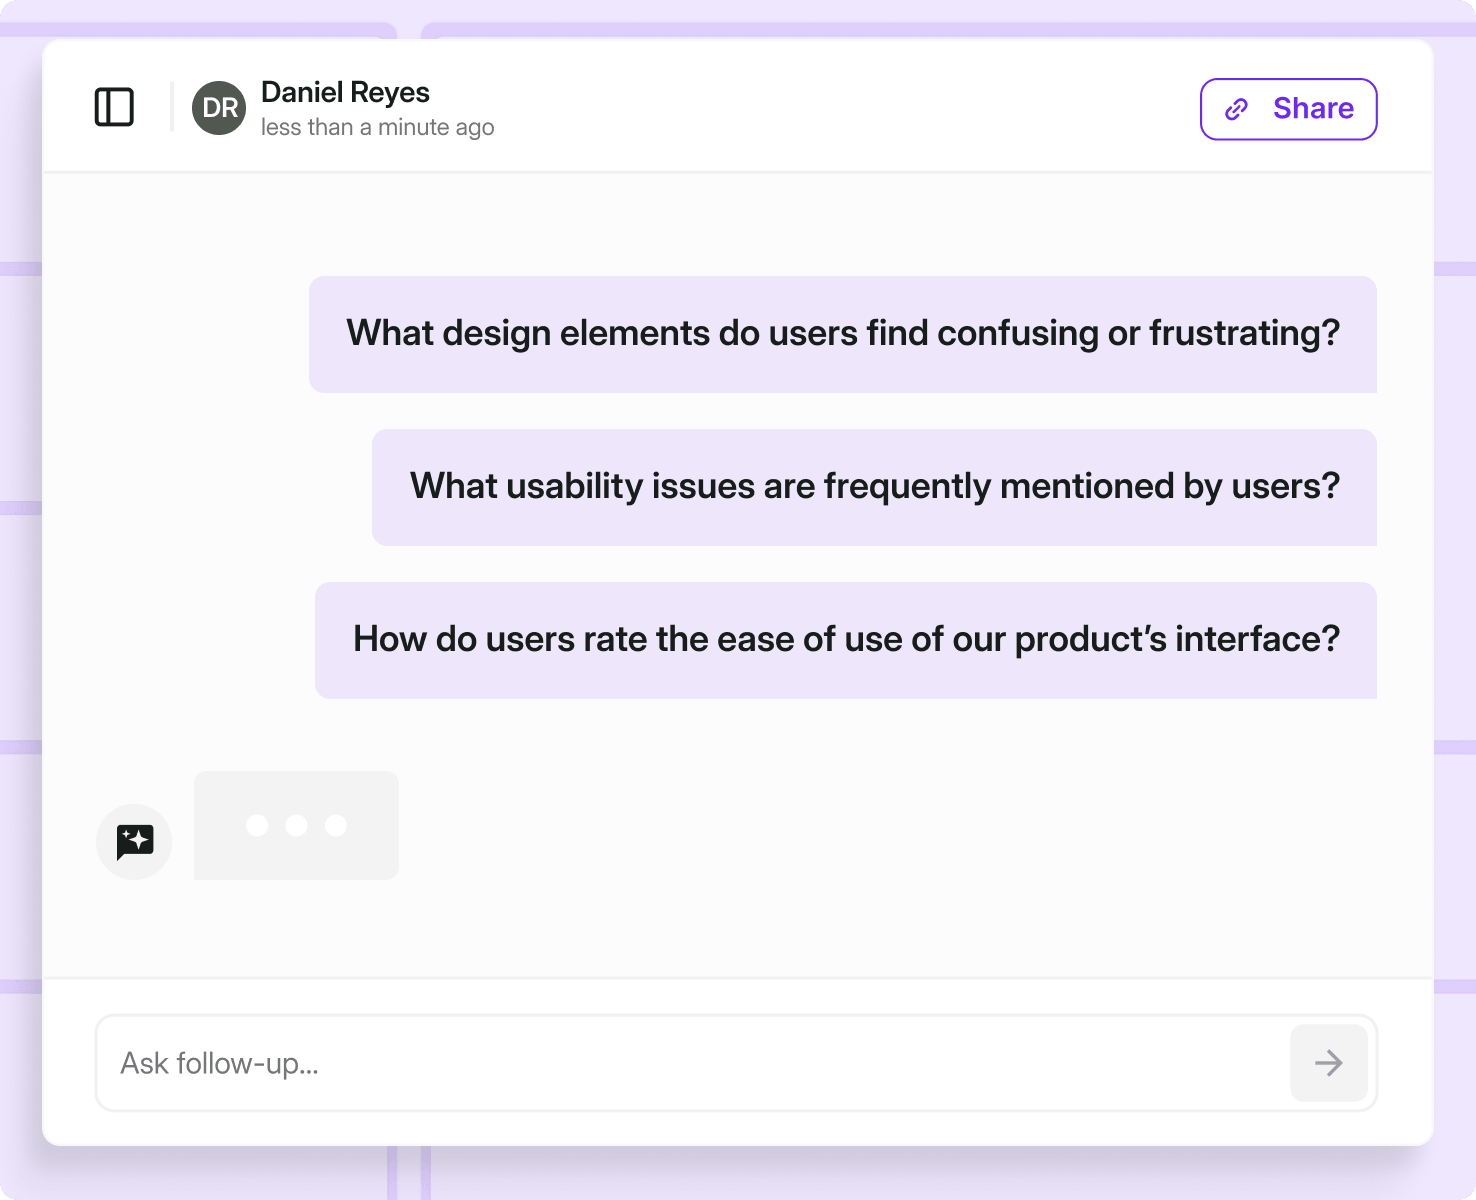Select the usability issues message bubble
Image resolution: width=1476 pixels, height=1200 pixels.
tap(875, 487)
